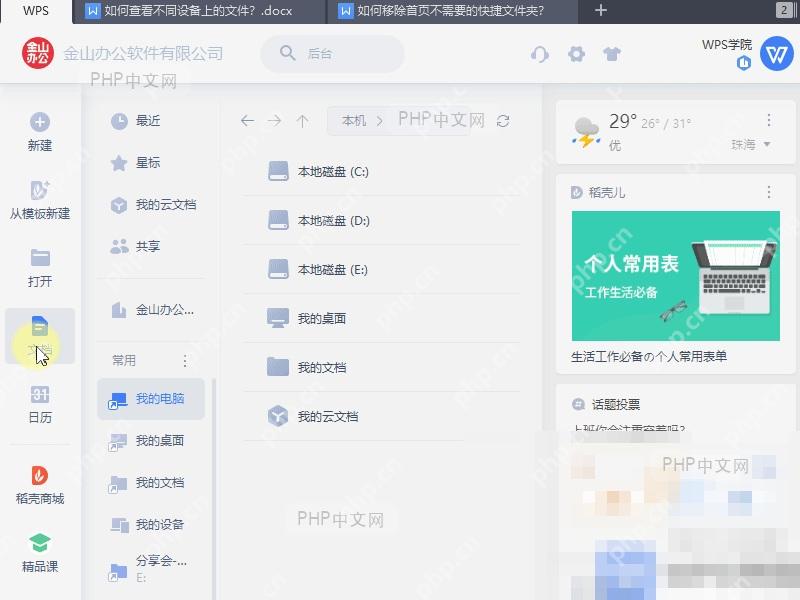Viewport: 800px width, 600px height.
Task: Click the 话题投票 heading
Action: click(615, 405)
